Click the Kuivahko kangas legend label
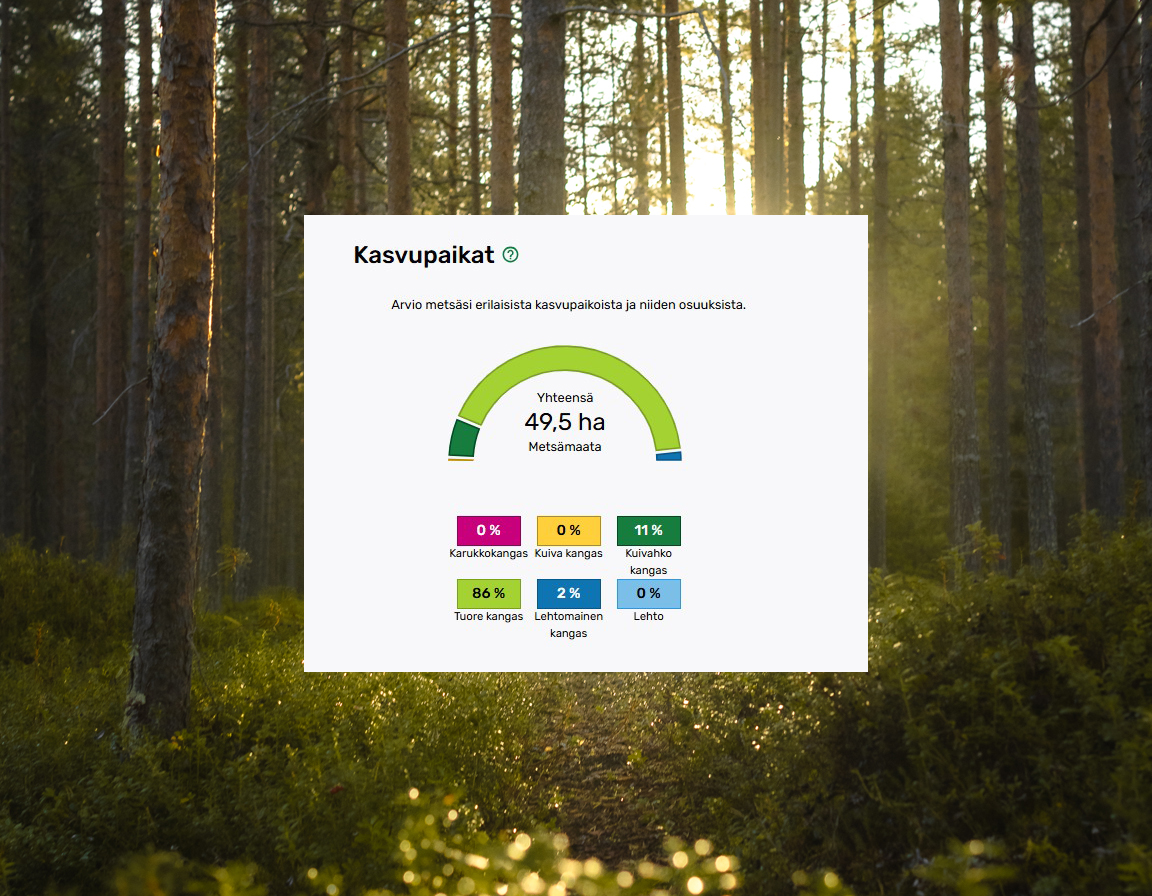This screenshot has height=896, width=1152. click(x=649, y=562)
